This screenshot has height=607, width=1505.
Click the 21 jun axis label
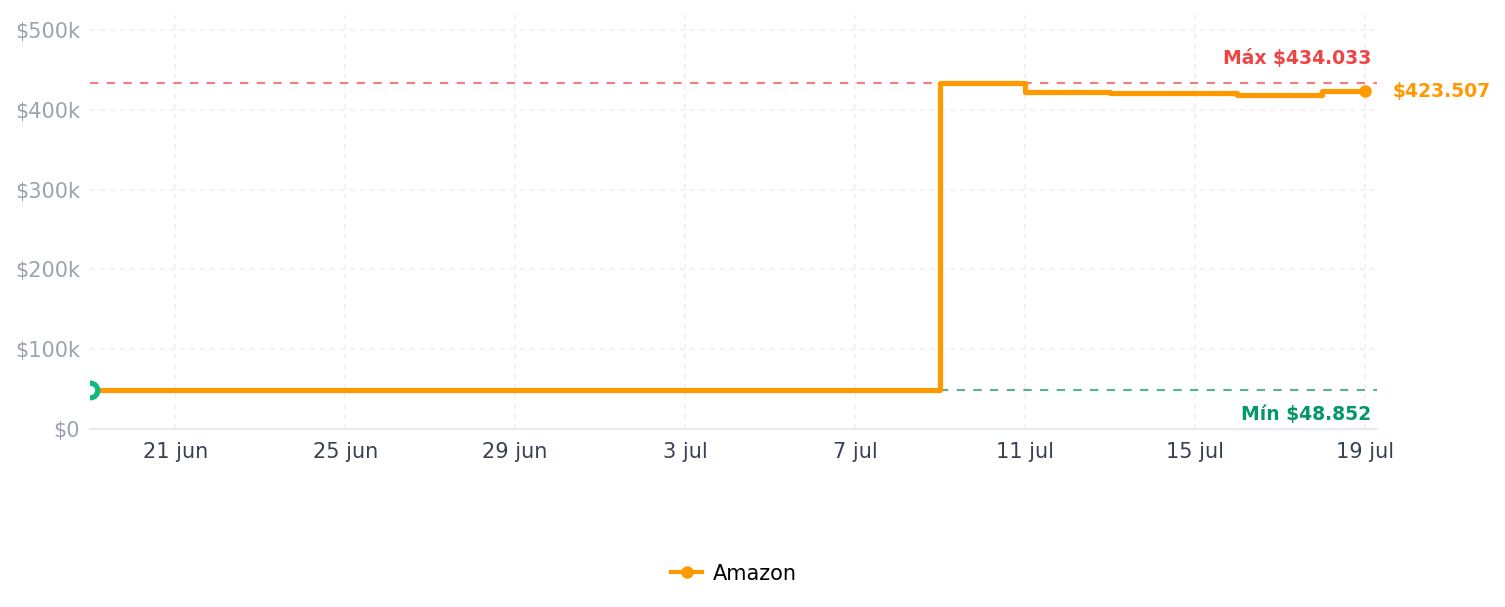pyautogui.click(x=175, y=451)
